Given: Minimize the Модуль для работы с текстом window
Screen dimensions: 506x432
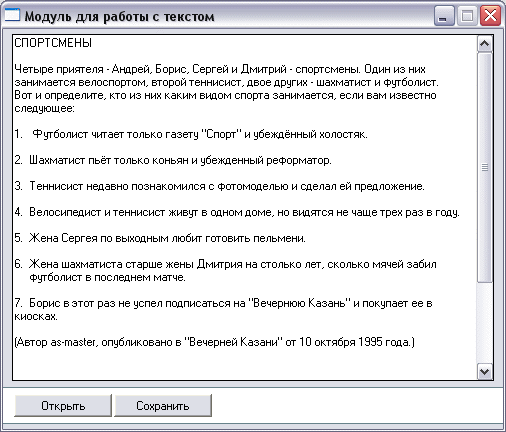Looking at the screenshot, I should (x=444, y=16).
